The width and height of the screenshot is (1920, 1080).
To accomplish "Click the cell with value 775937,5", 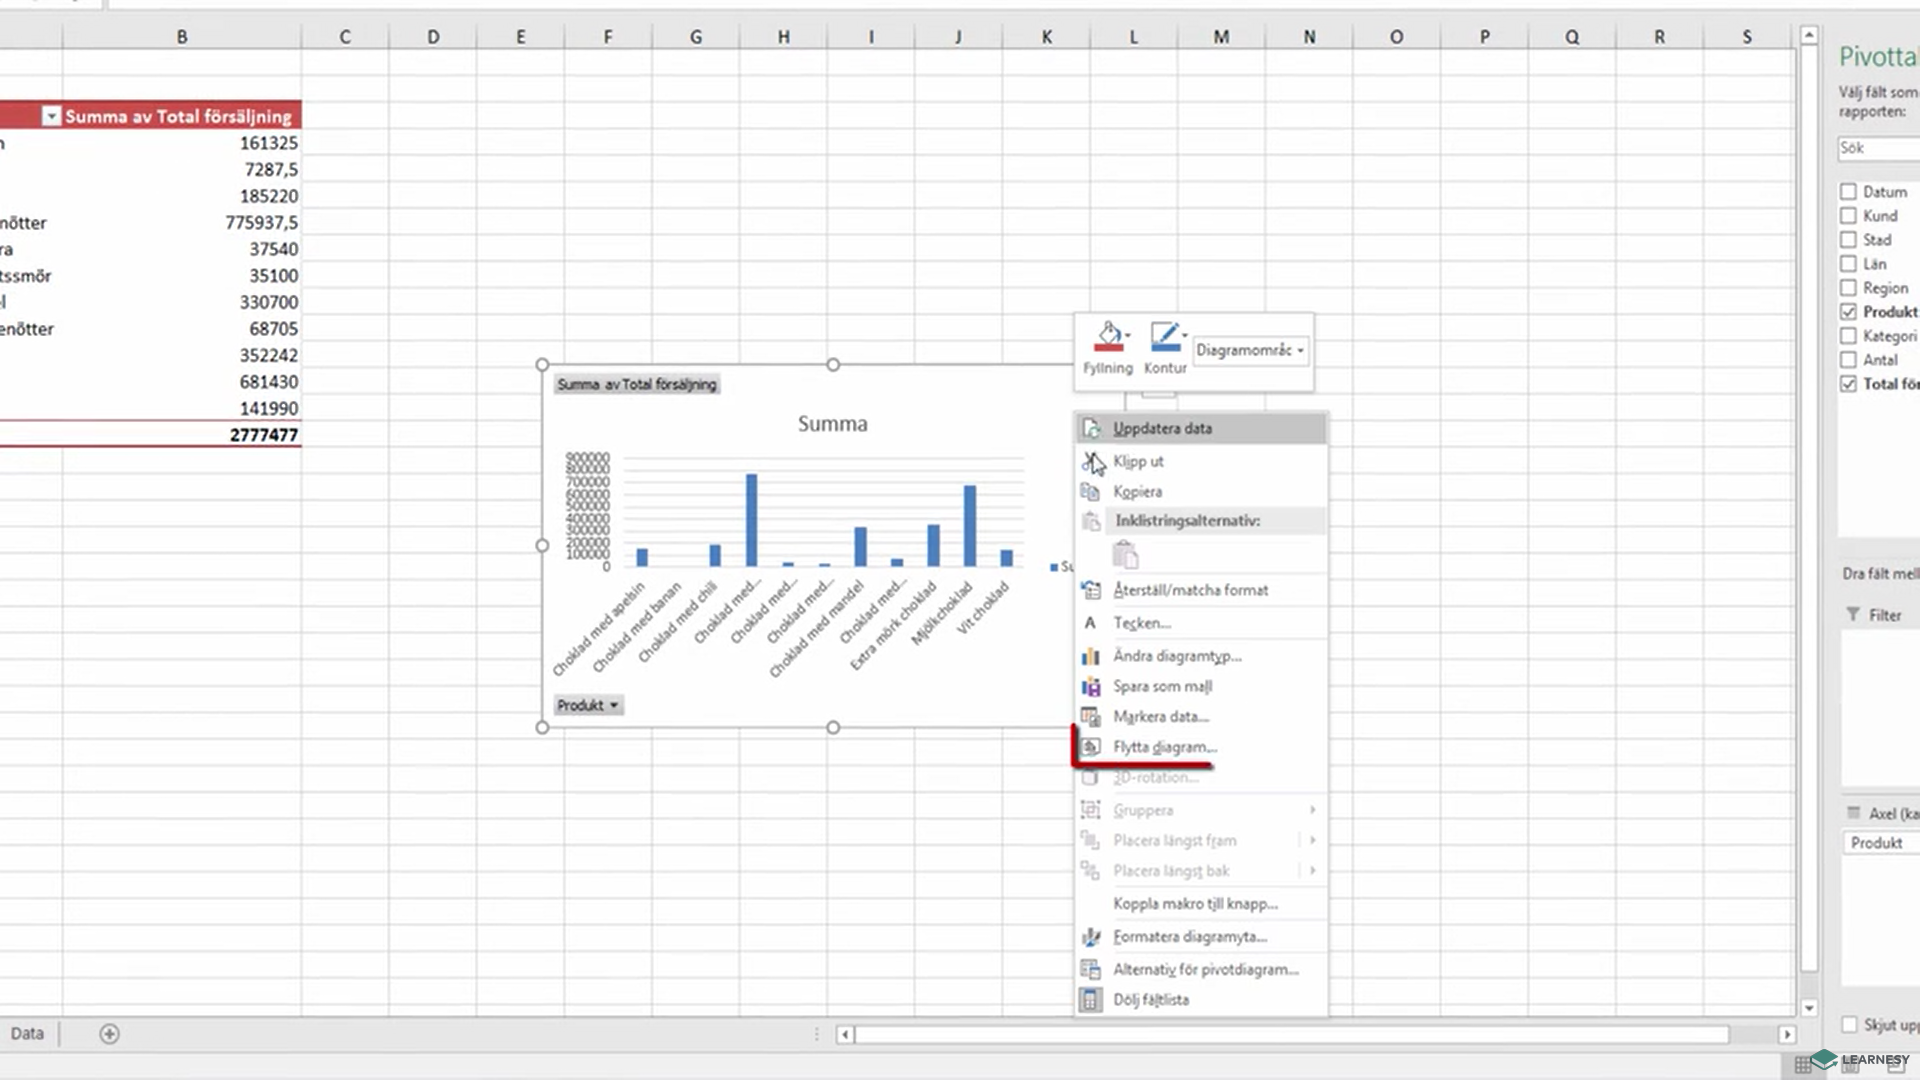I will coord(181,222).
